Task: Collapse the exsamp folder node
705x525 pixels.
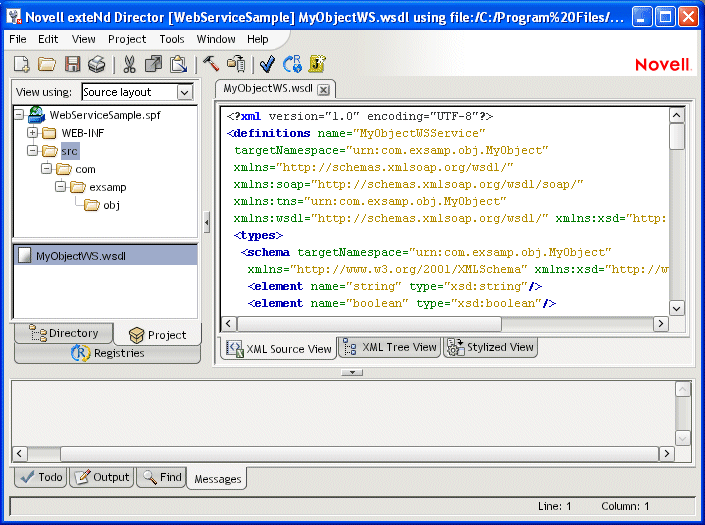Action: click(60, 187)
